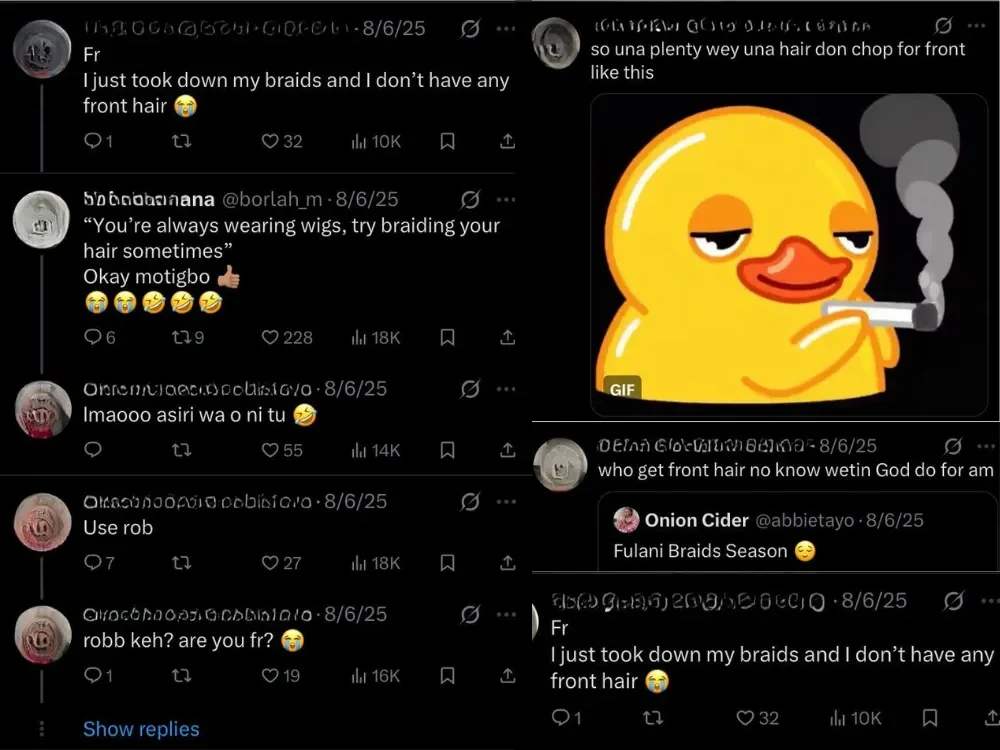1000x750 pixels.
Task: Open more options on the @borlah_m tweet
Action: pos(506,199)
